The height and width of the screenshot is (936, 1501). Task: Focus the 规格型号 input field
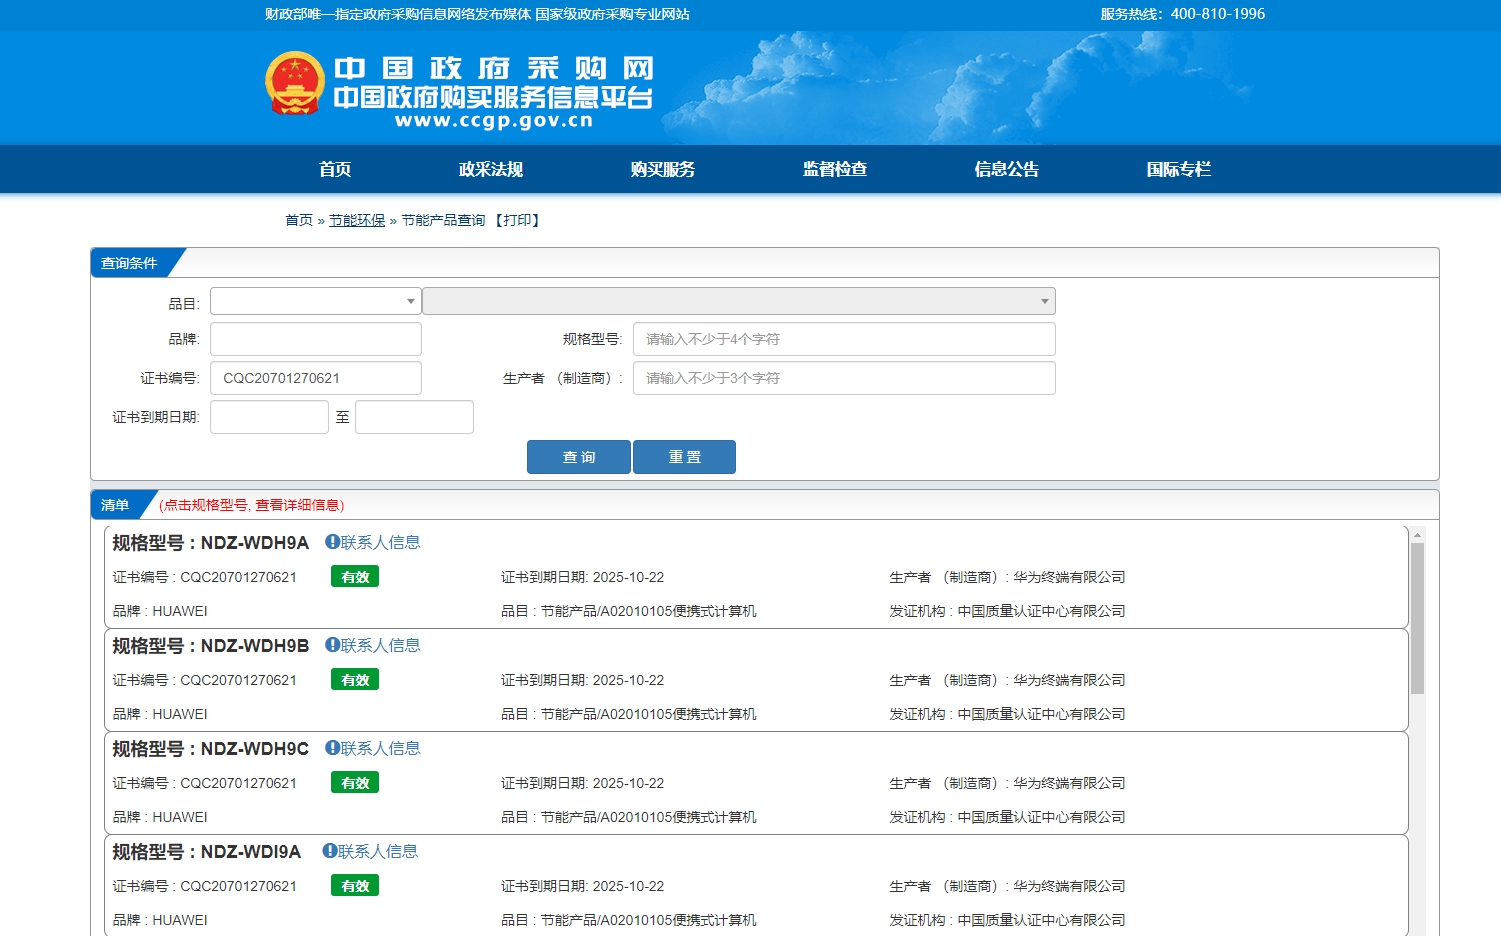(843, 339)
